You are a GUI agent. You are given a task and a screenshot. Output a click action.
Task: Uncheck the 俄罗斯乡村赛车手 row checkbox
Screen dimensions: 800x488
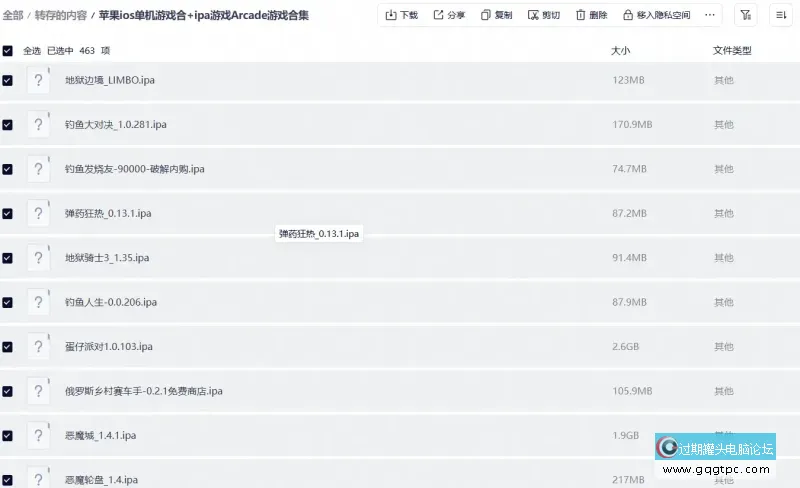point(8,391)
